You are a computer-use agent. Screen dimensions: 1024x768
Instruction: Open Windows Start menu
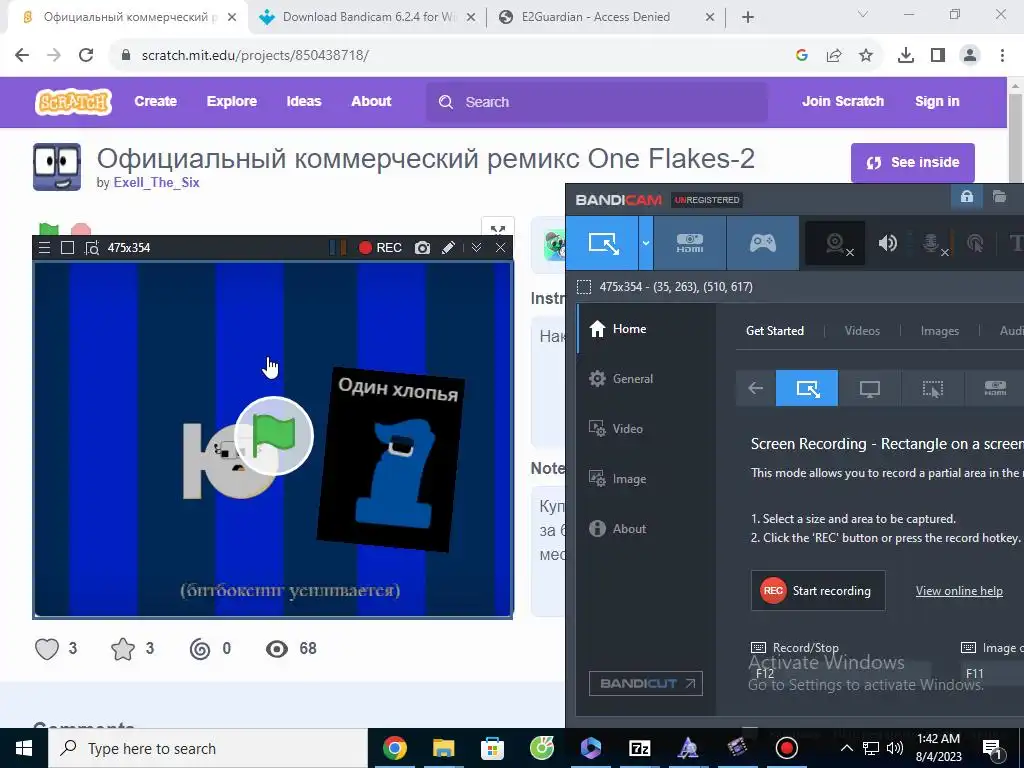pyautogui.click(x=24, y=748)
